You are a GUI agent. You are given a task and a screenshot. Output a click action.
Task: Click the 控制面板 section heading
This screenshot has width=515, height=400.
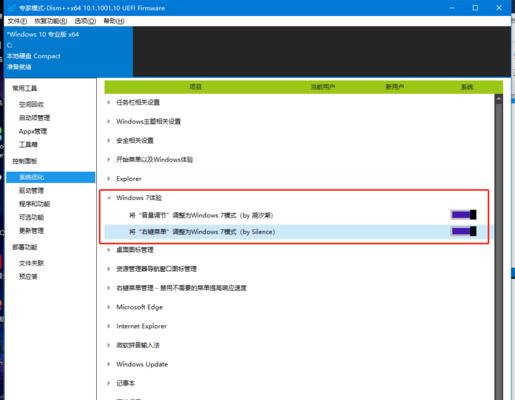point(25,161)
